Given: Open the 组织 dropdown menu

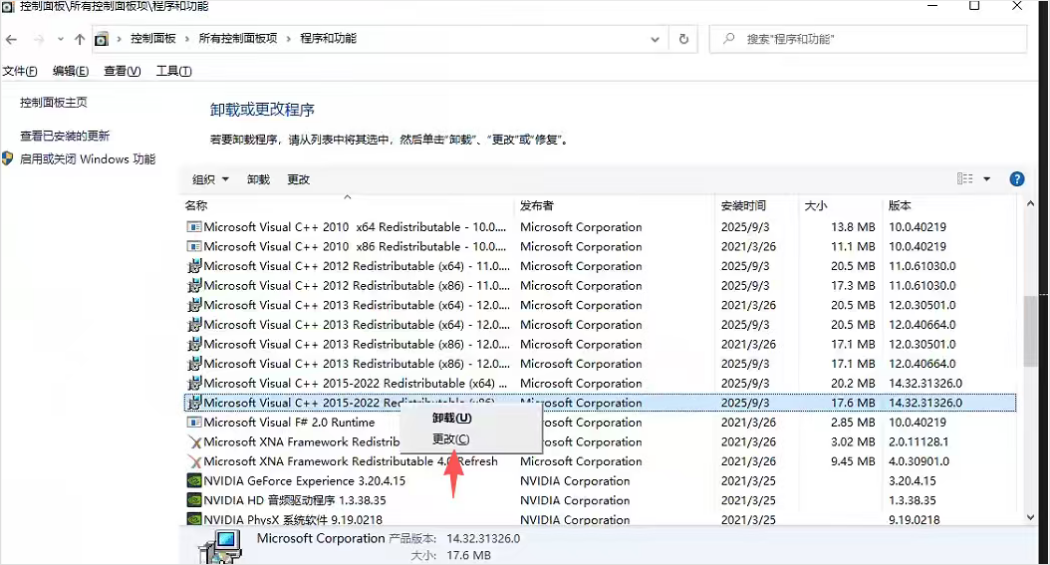Looking at the screenshot, I should click(x=210, y=180).
